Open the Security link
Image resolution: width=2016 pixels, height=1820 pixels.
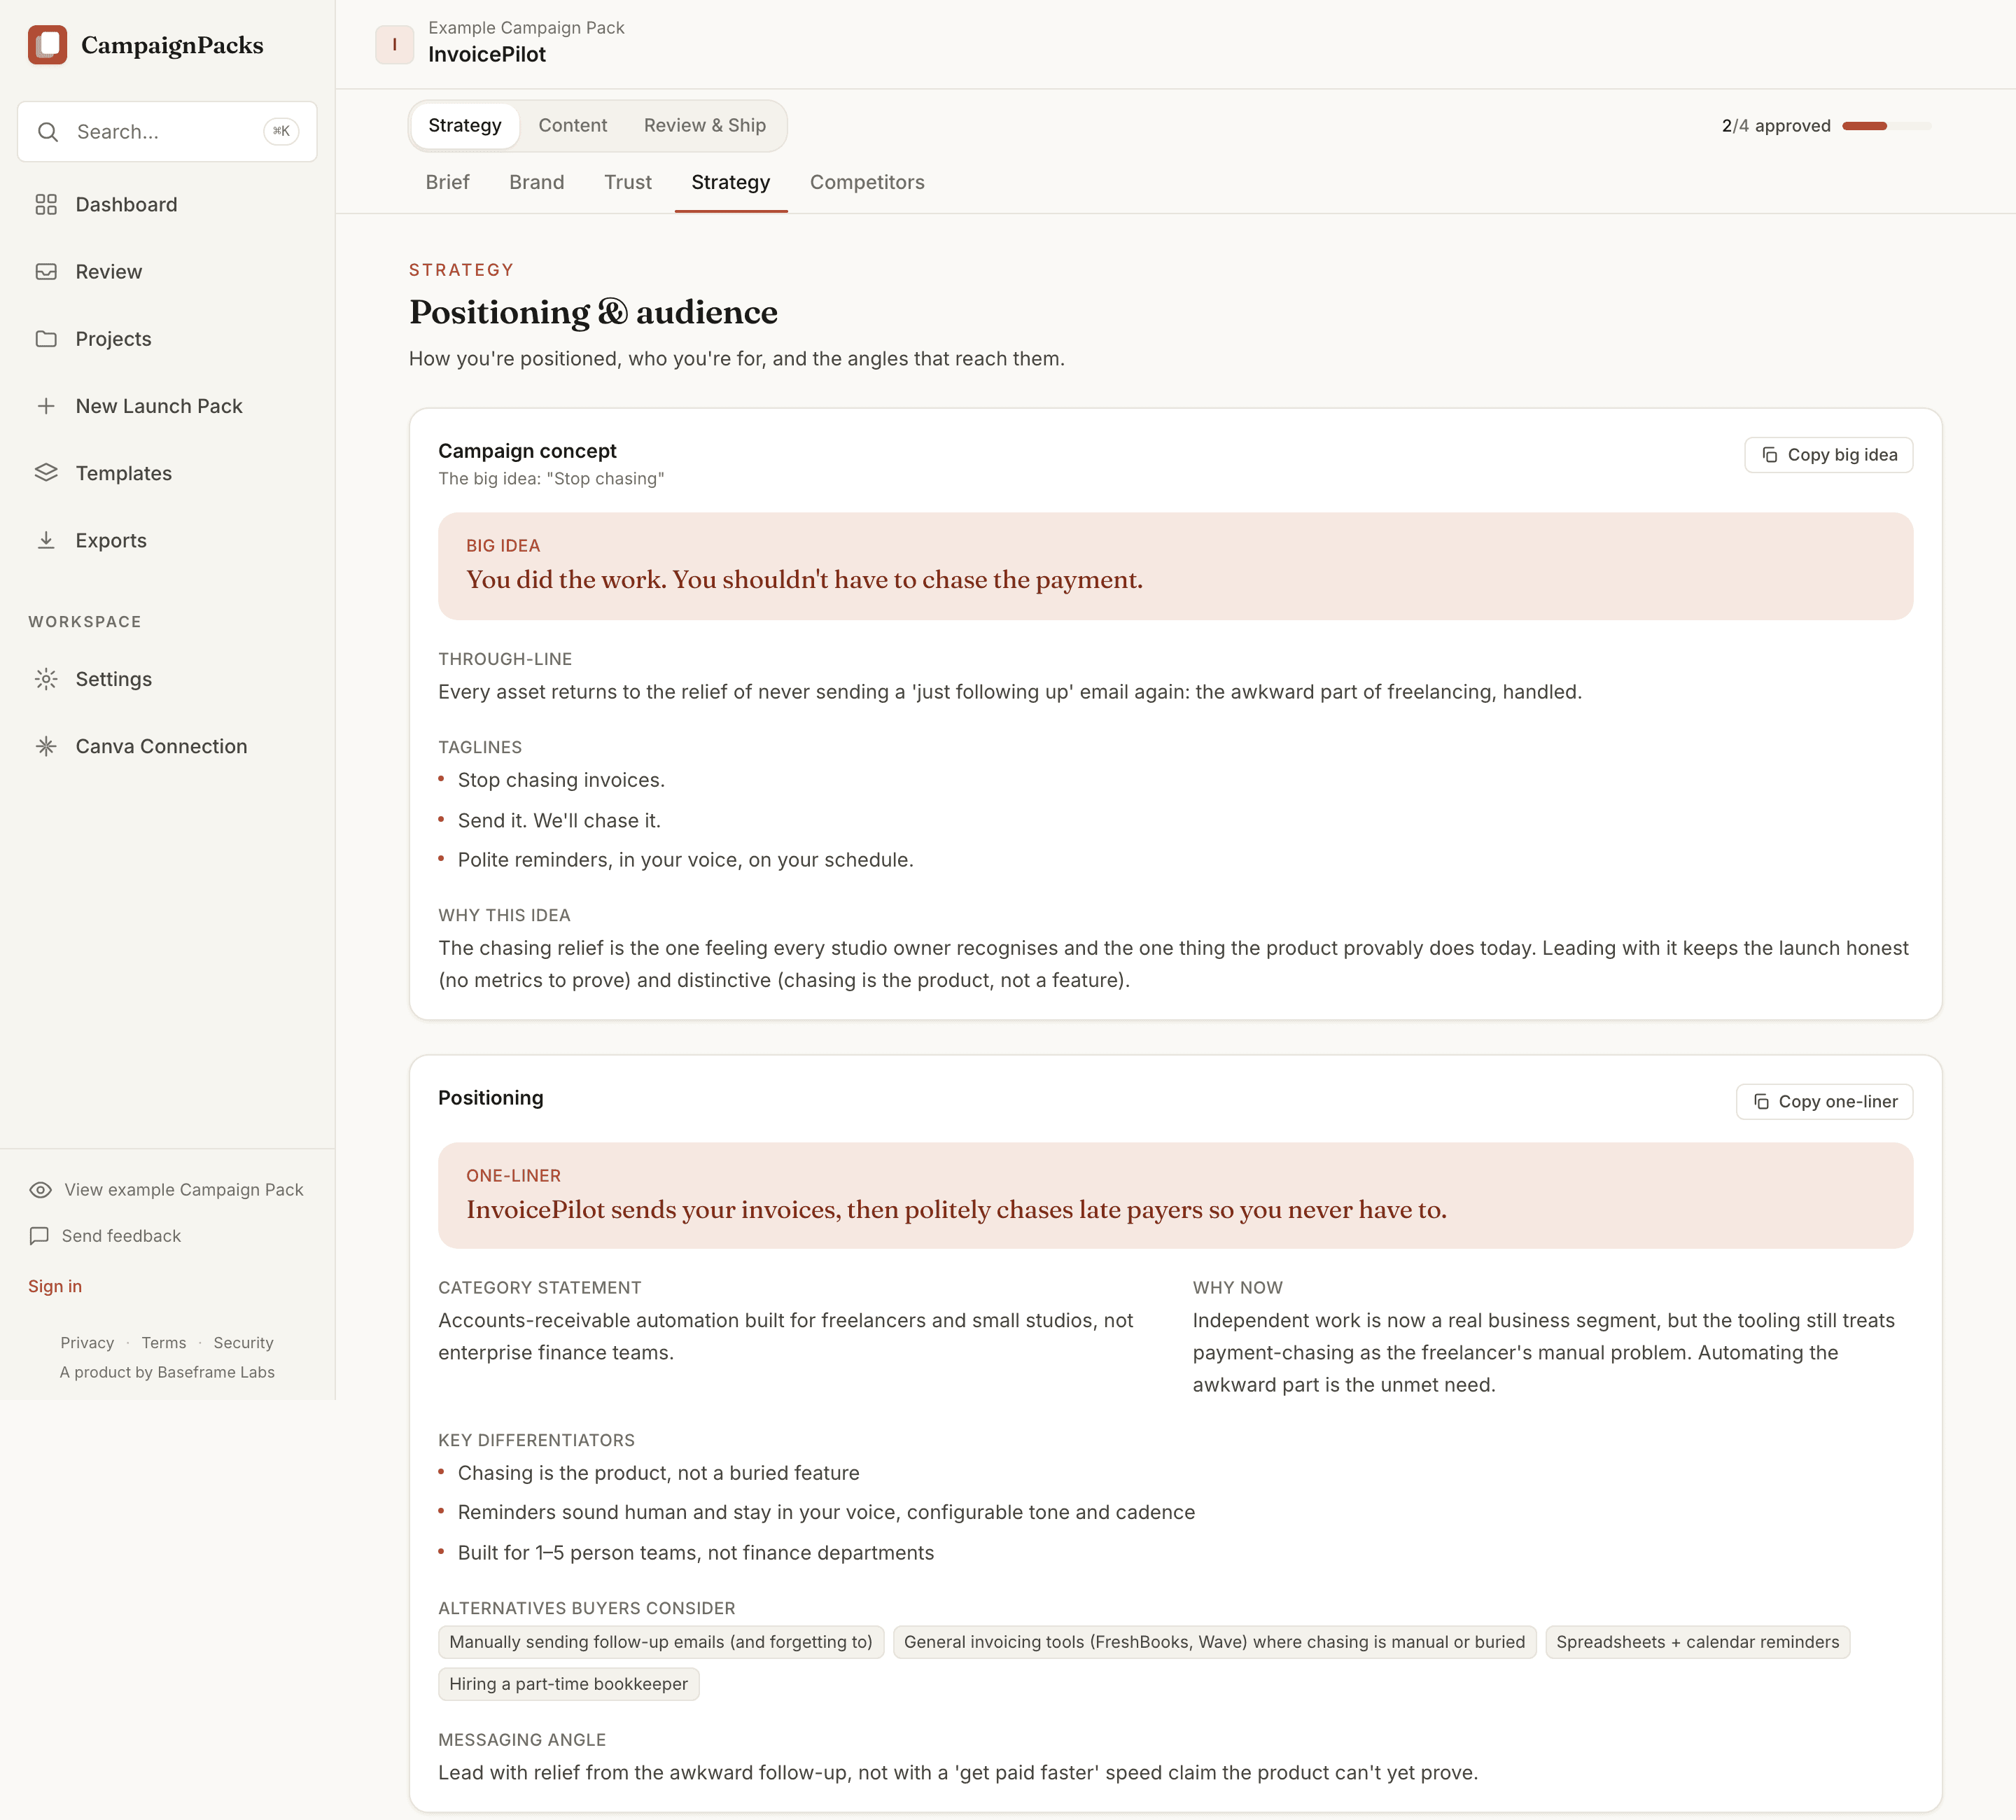tap(243, 1343)
